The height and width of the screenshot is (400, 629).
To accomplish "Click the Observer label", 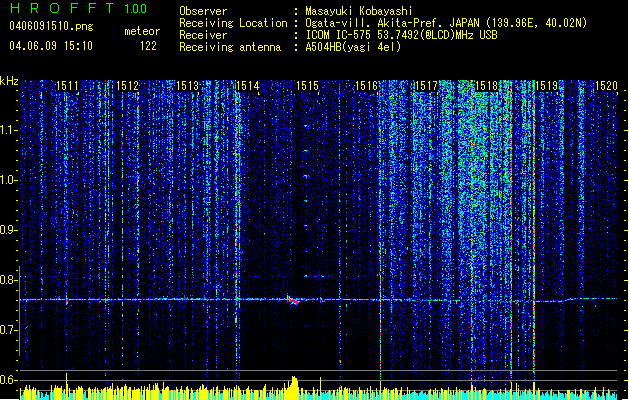I will [203, 11].
